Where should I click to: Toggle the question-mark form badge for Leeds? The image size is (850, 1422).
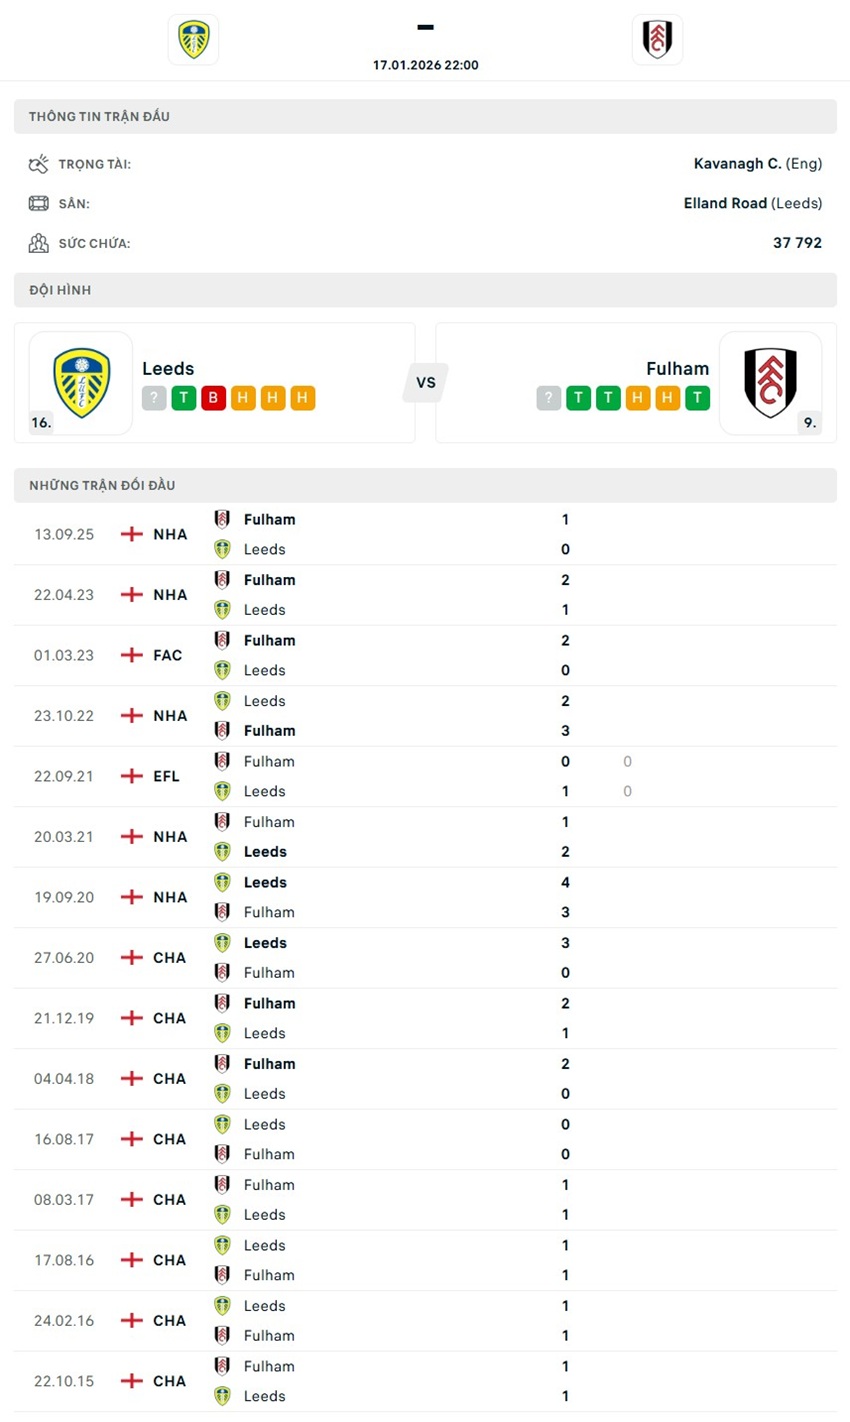tap(153, 397)
